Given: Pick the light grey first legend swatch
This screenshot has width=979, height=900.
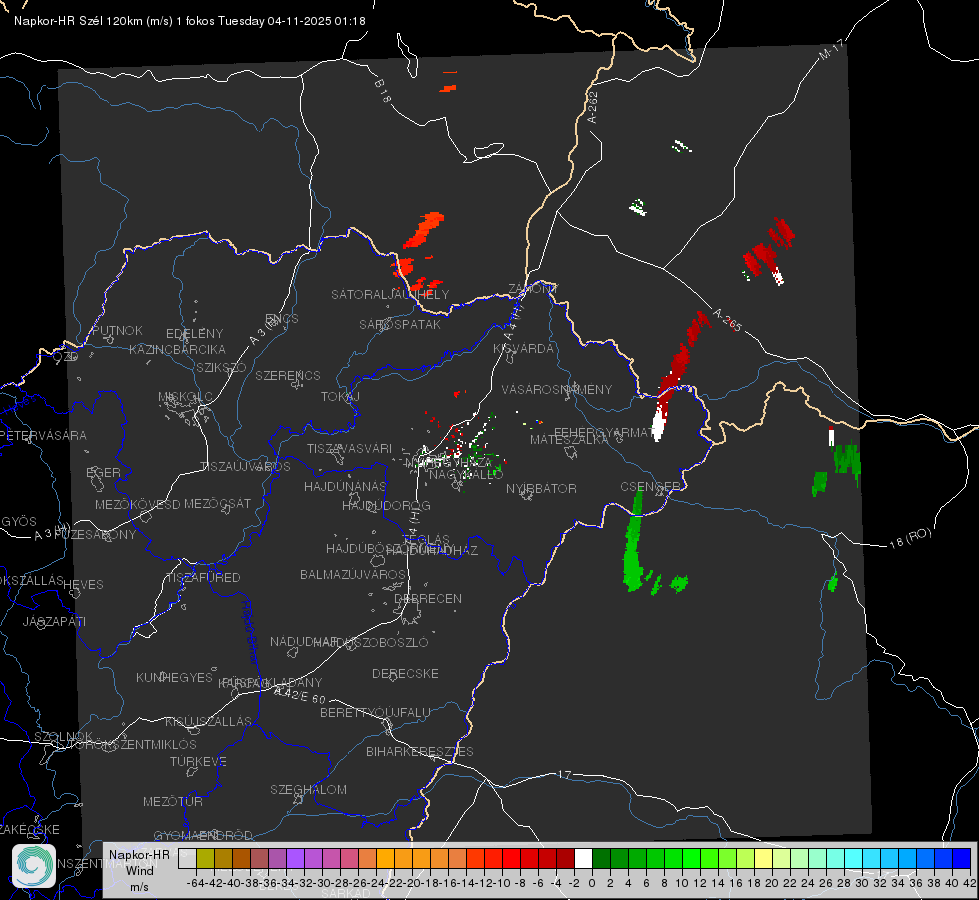Looking at the screenshot, I should pos(187,858).
